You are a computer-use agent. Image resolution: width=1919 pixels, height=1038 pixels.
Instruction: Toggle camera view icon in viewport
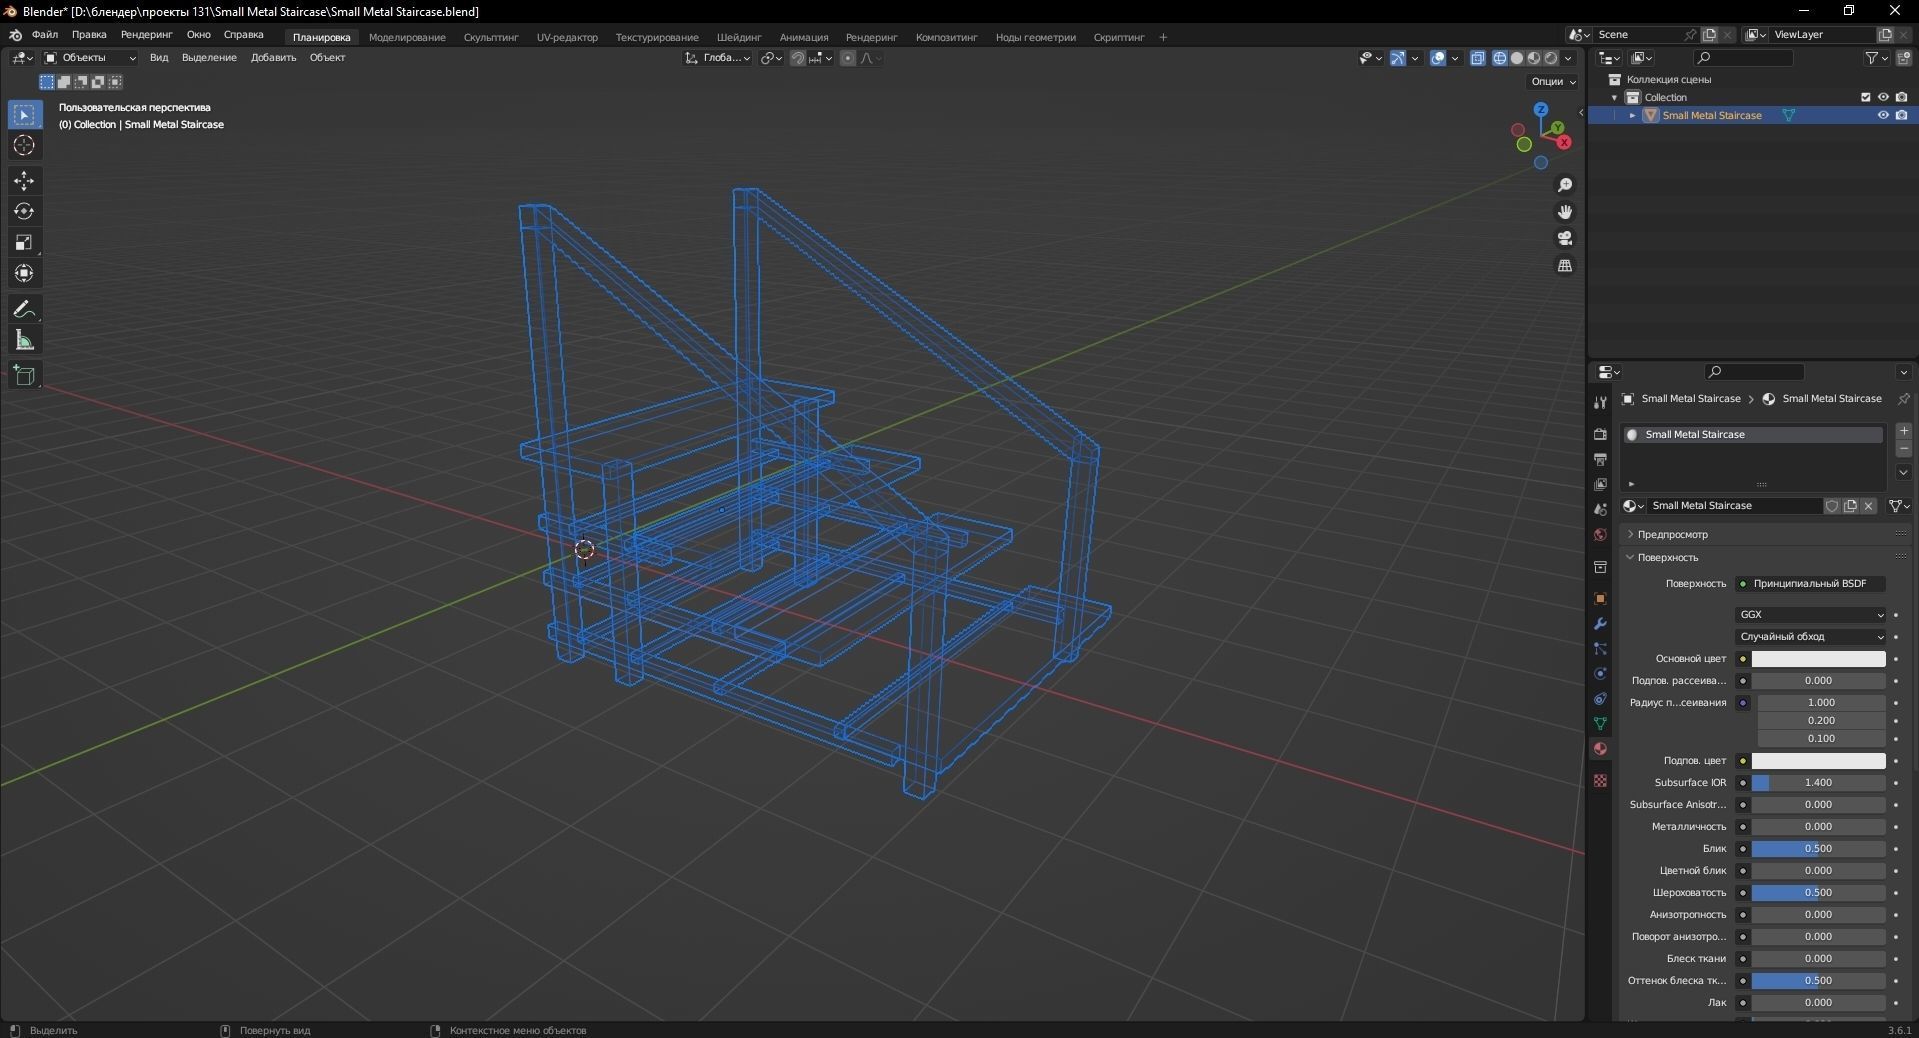click(x=1565, y=238)
